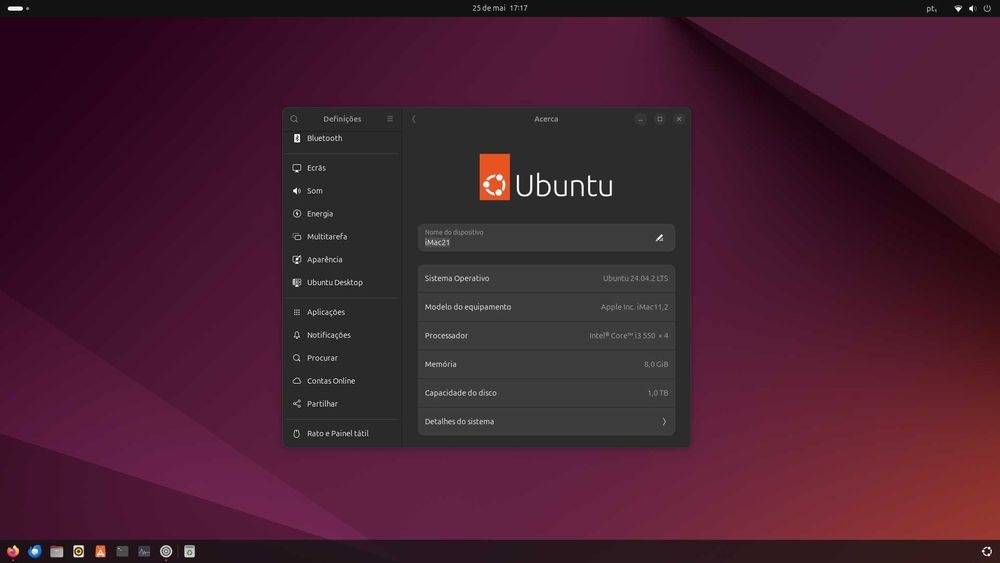
Task: Select Ecrãs in the sidebar
Action: coord(342,168)
